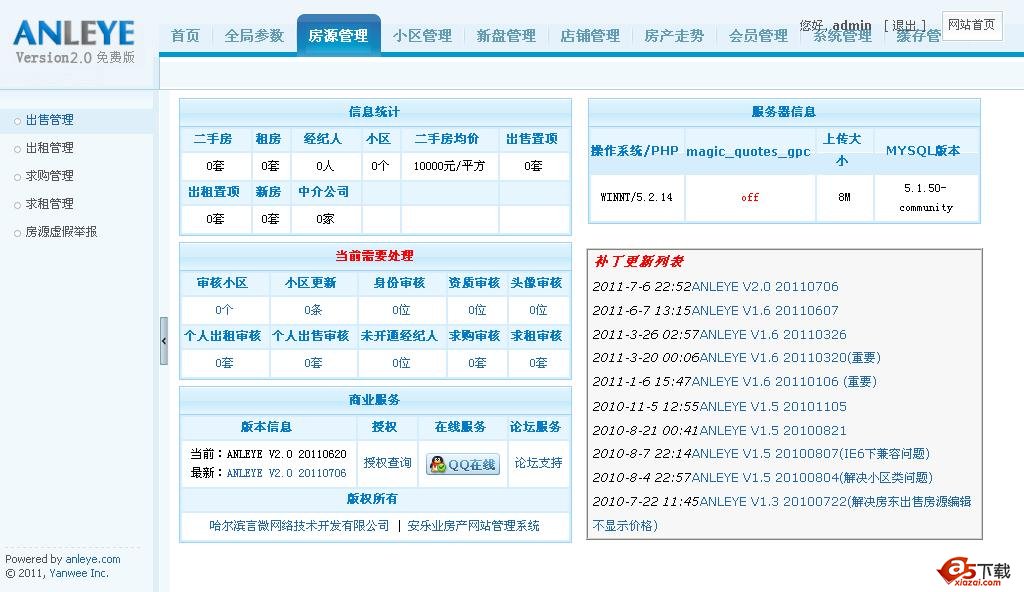
Task: Click the magic_quotes_gpc off value
Action: 750,197
